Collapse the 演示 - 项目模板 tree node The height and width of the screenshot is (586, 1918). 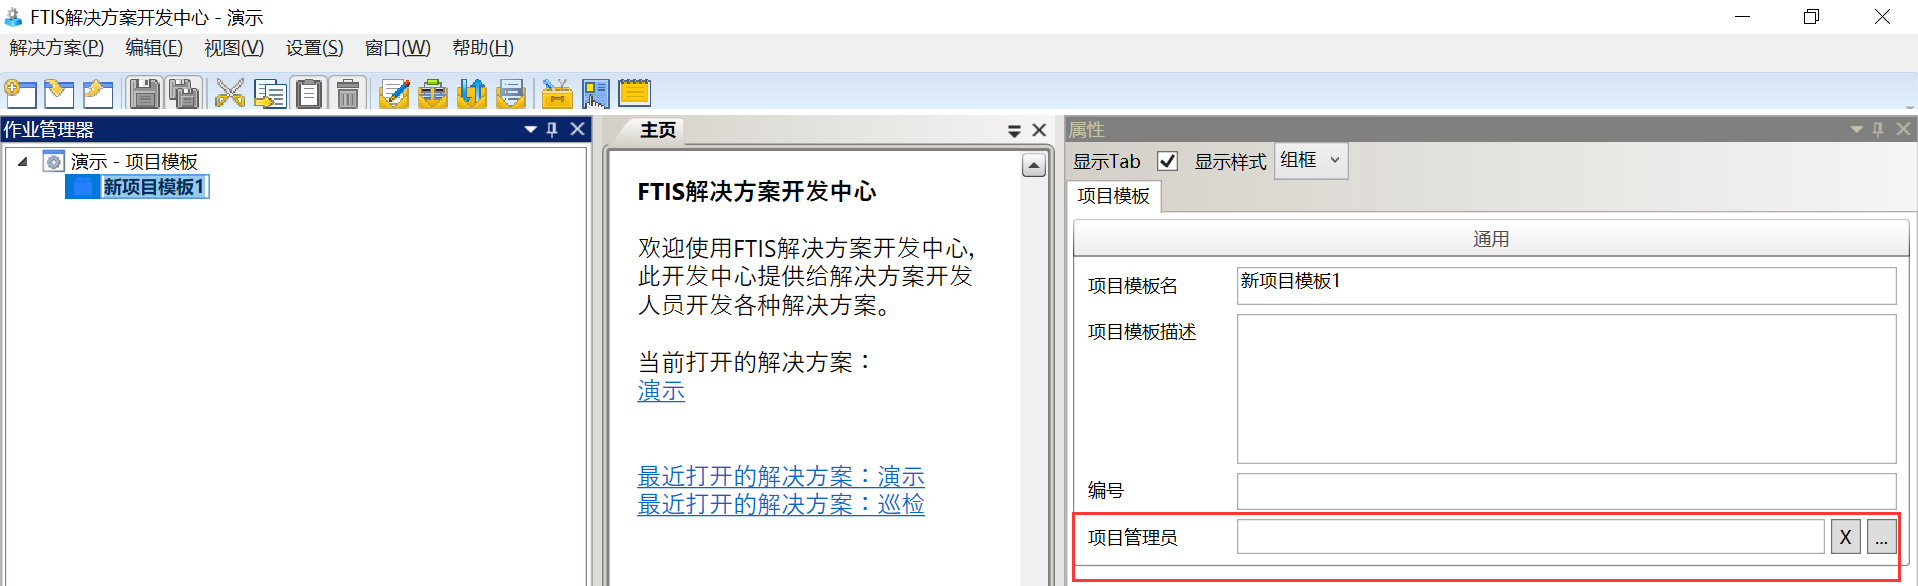22,161
